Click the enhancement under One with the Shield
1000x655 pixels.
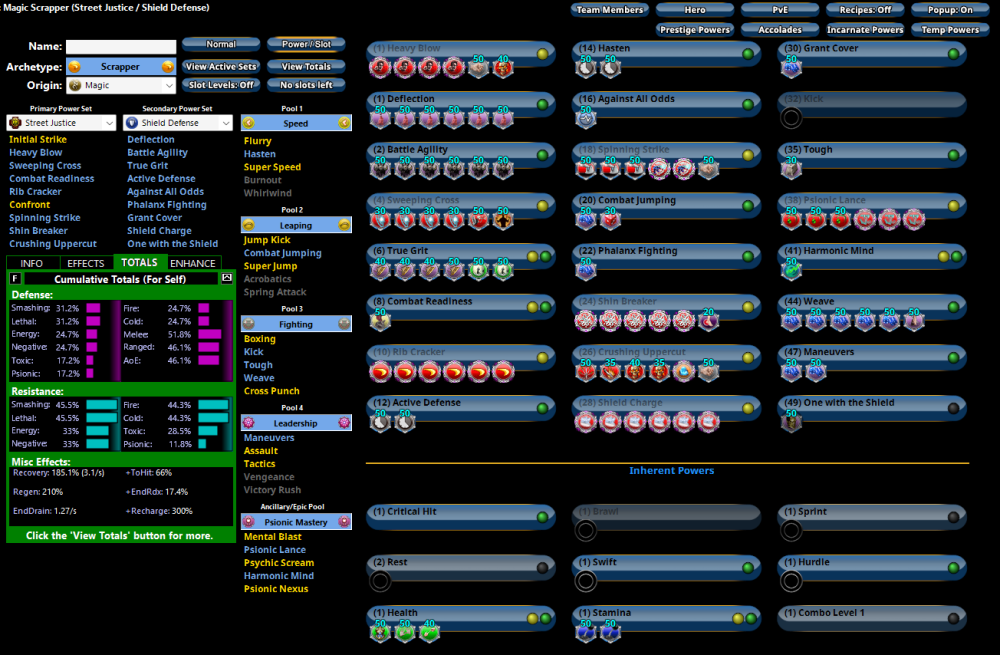[791, 422]
